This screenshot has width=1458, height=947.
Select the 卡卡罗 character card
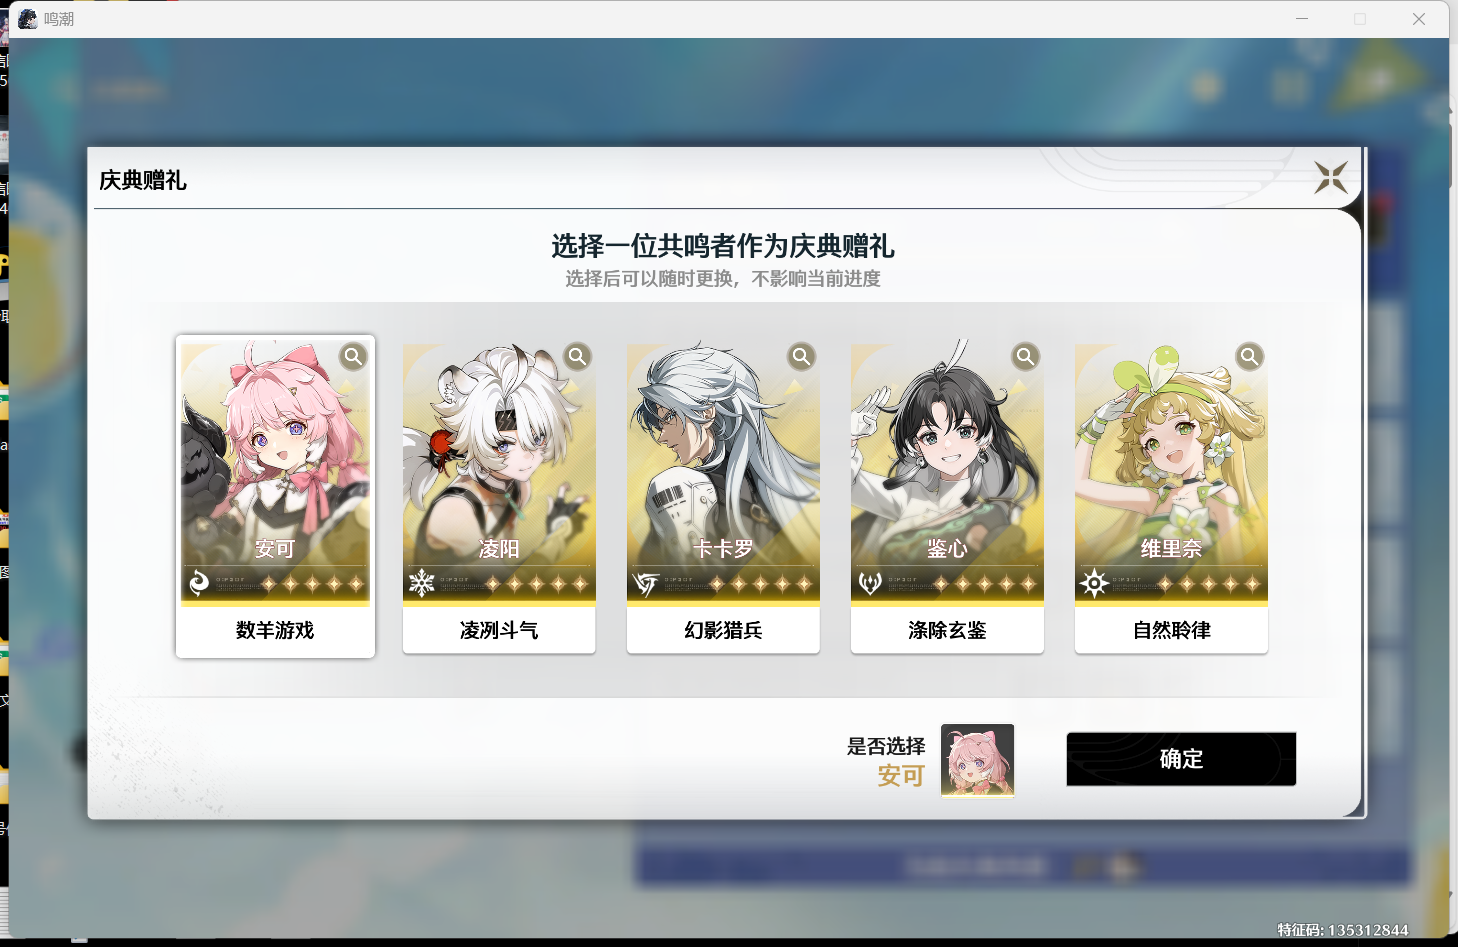(723, 498)
